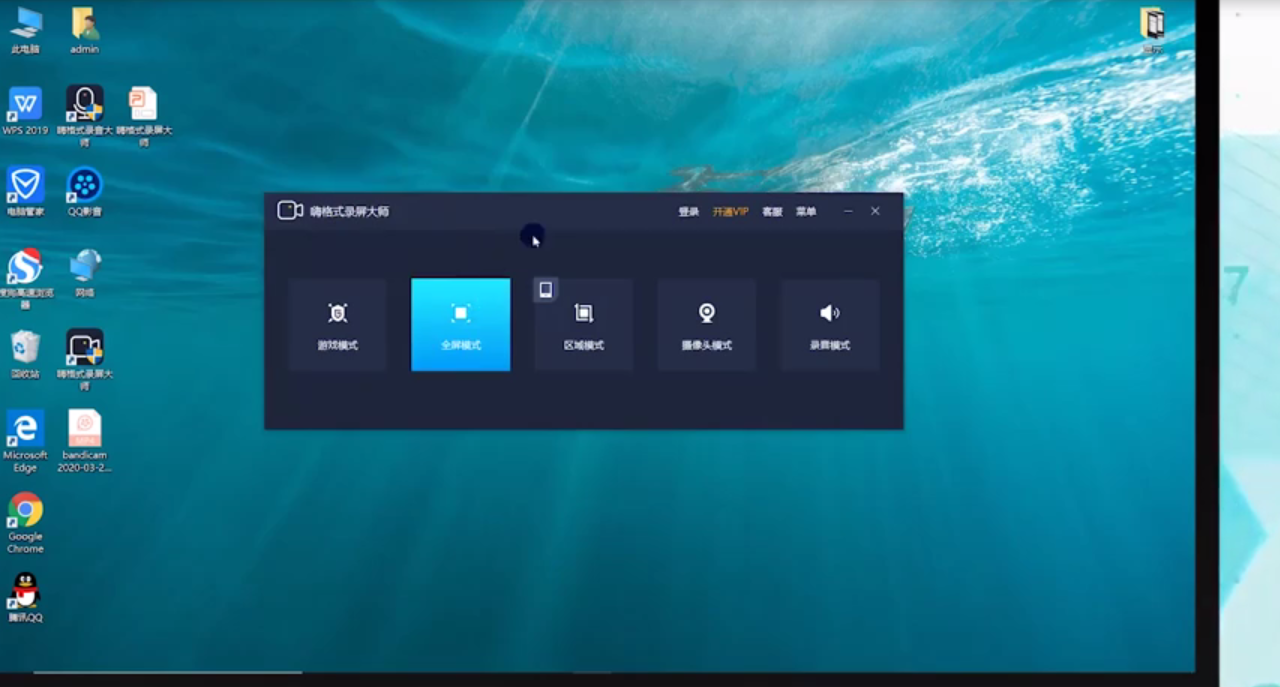
Task: Click 开通VIP in the title bar
Action: (x=731, y=212)
